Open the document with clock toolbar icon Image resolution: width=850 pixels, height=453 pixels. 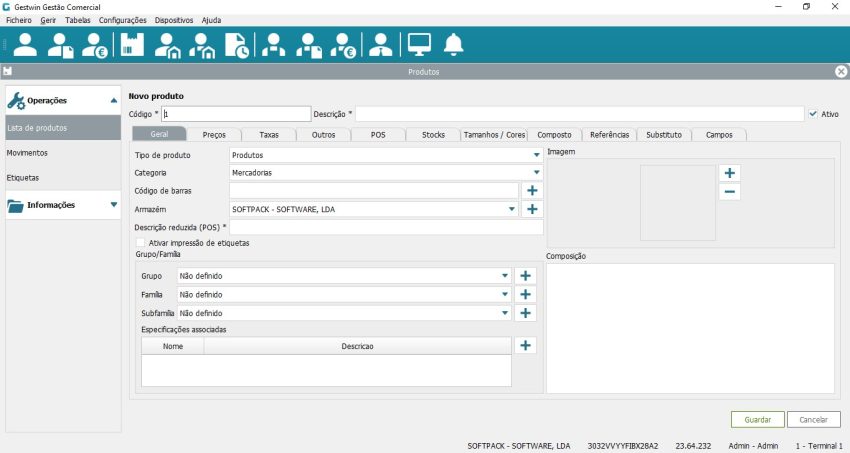point(237,45)
